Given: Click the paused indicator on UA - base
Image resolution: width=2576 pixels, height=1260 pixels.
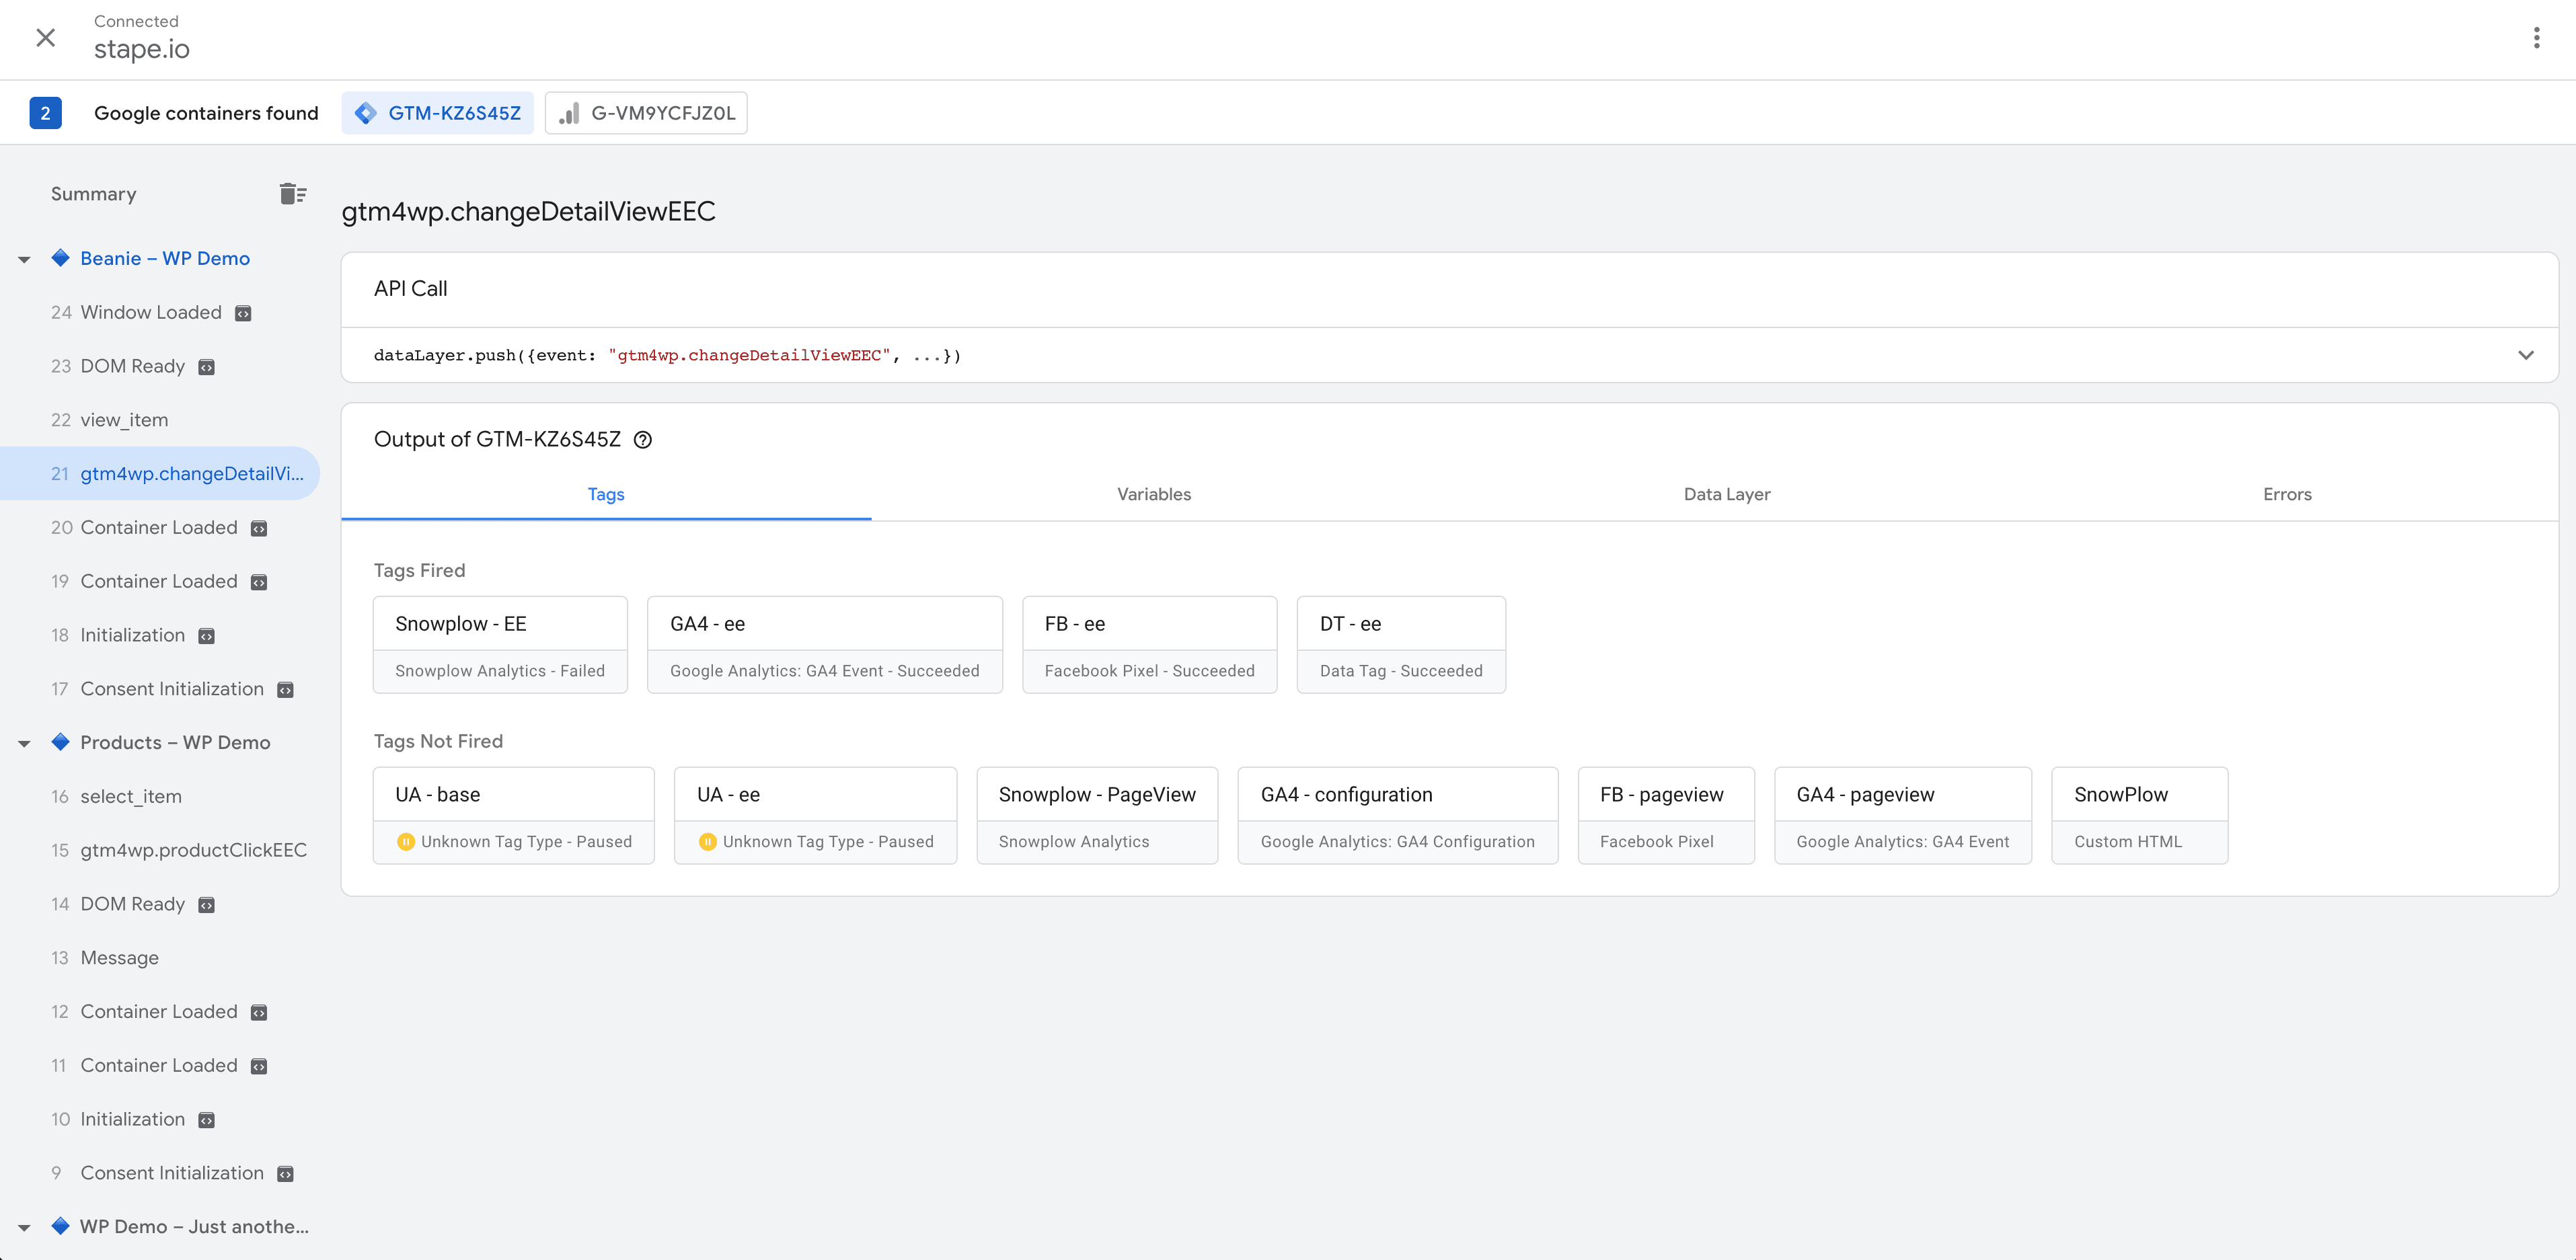Looking at the screenshot, I should point(407,841).
